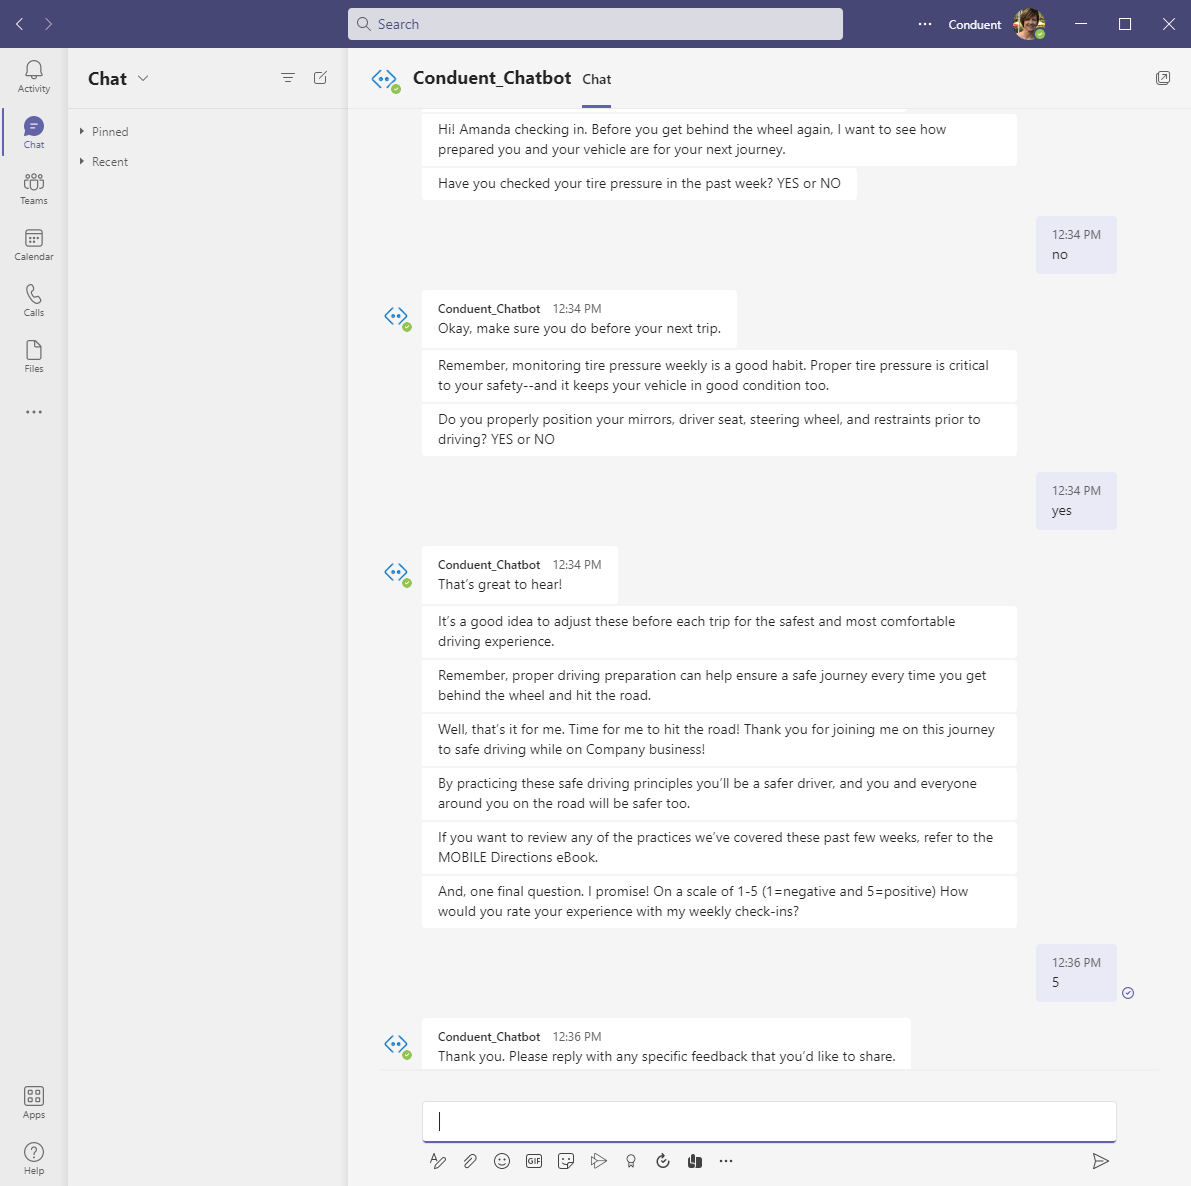Viewport: 1191px width, 1186px height.
Task: Click the message compose box
Action: pyautogui.click(x=769, y=1121)
